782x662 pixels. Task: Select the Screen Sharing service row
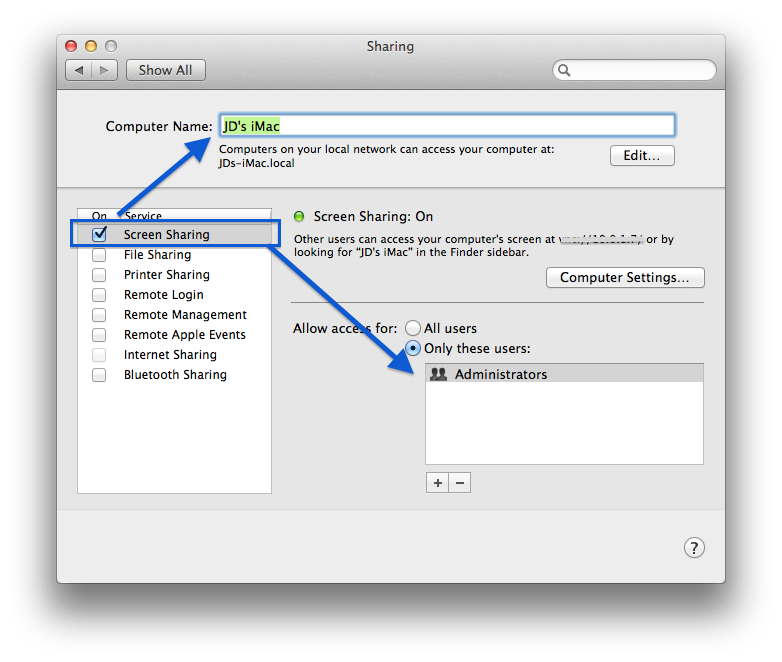click(175, 234)
